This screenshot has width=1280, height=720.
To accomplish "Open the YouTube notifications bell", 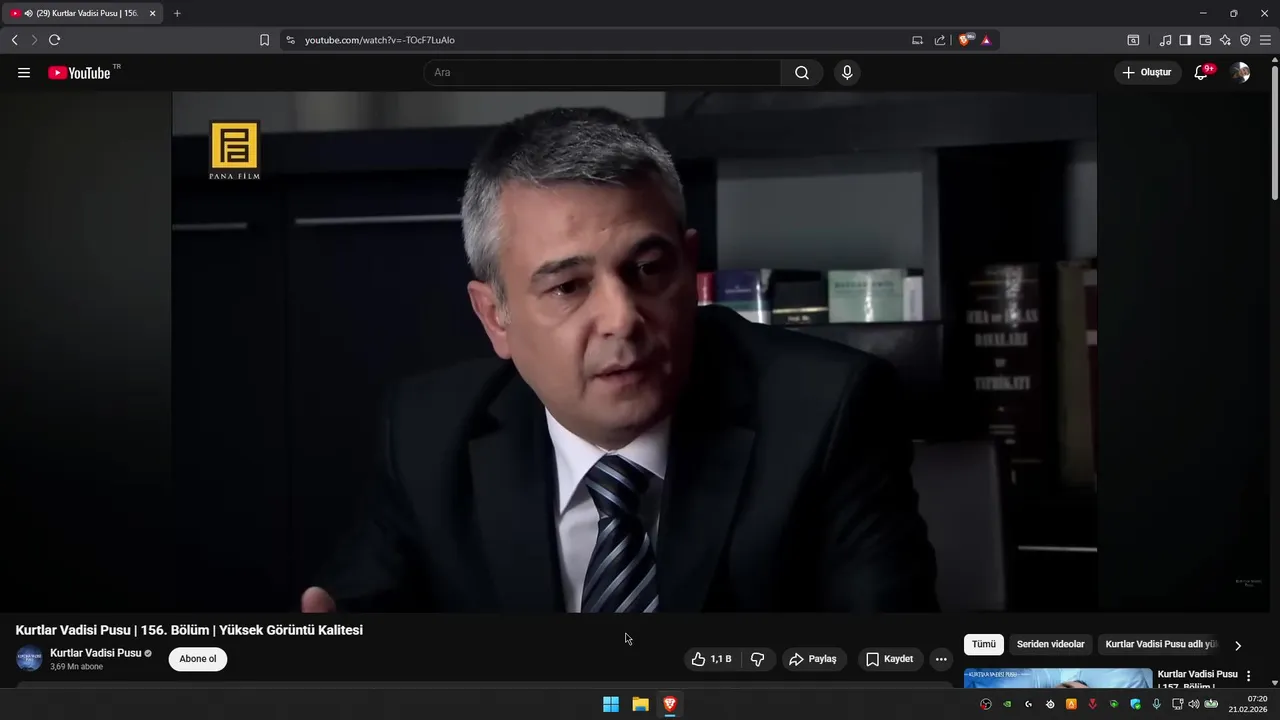I will [x=1201, y=73].
